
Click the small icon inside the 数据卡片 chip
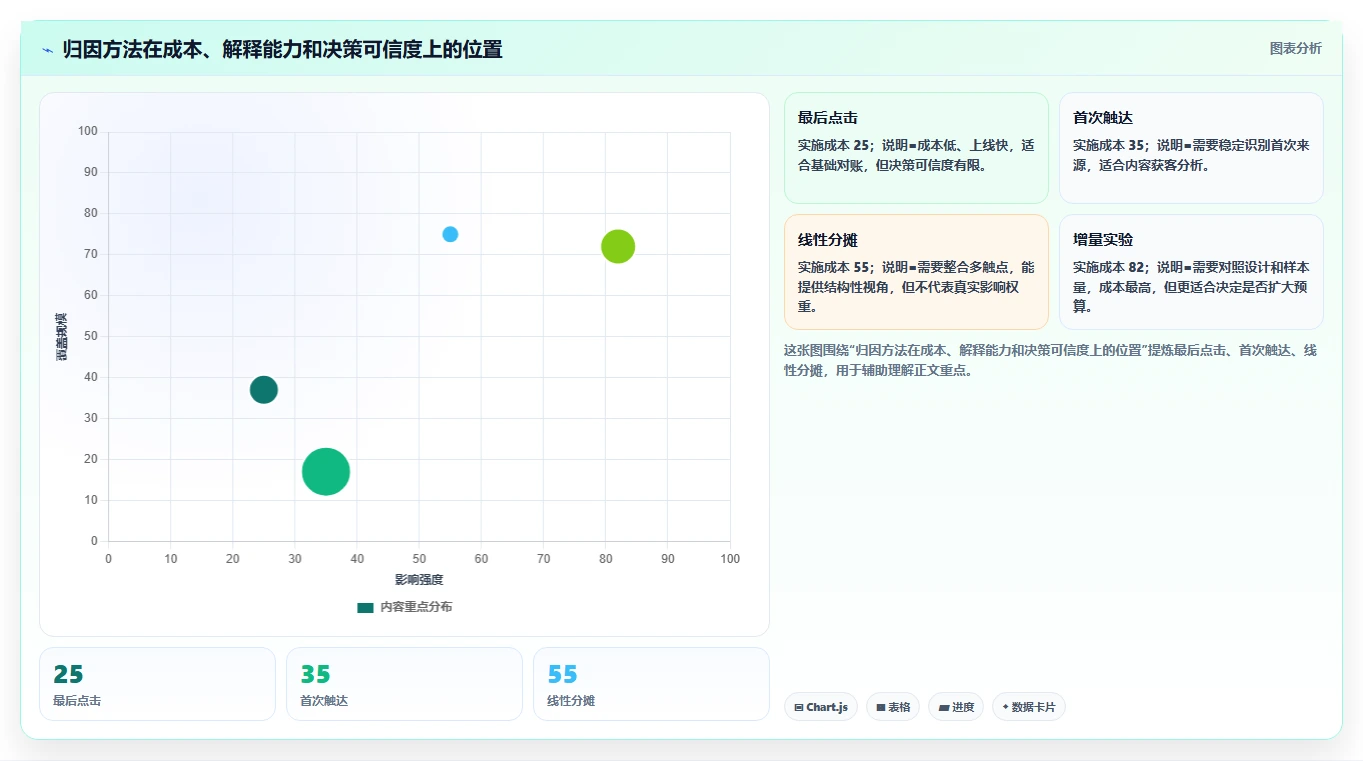(1006, 707)
